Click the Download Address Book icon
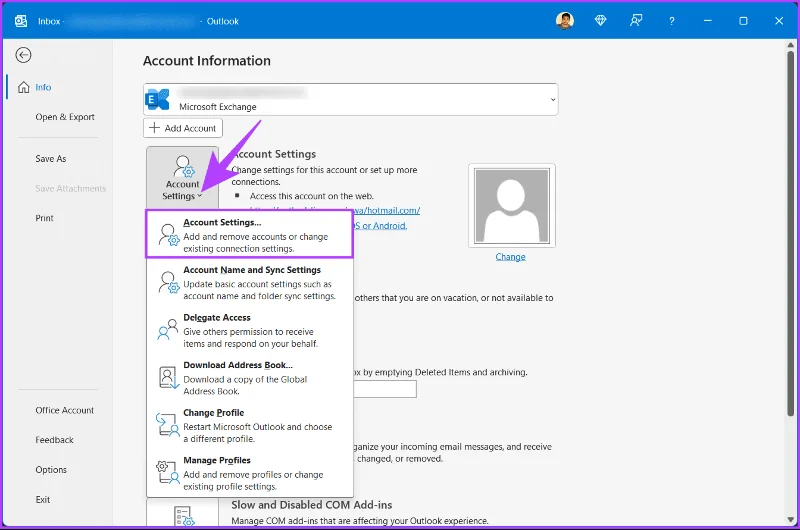The image size is (800, 530). (168, 378)
